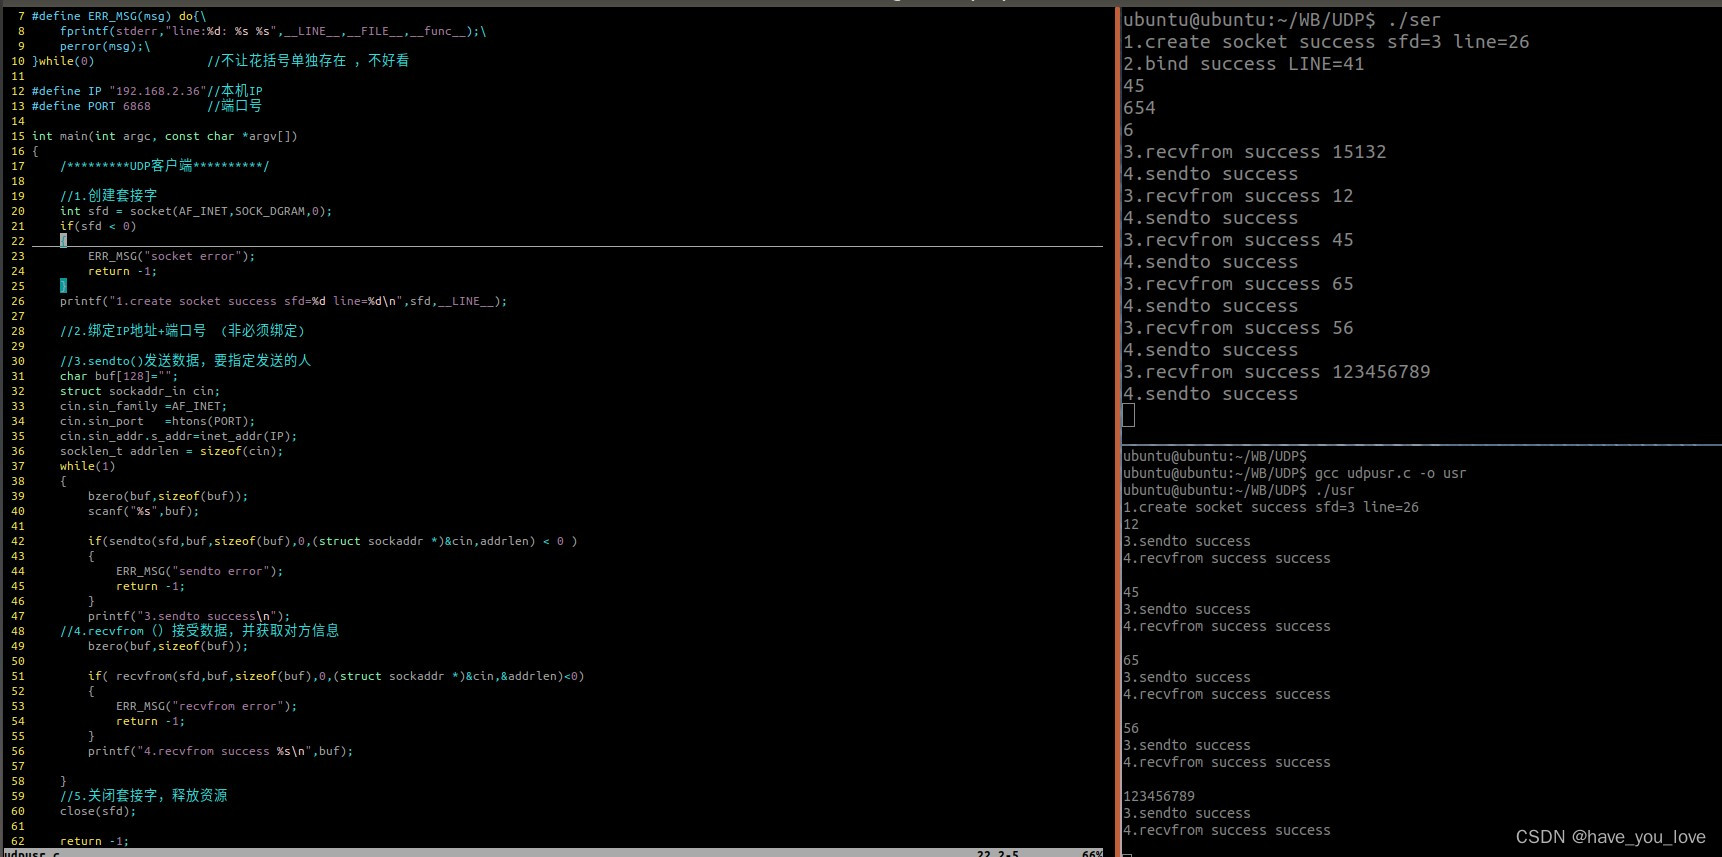Click the 'scanf("%s",buf);' line
The width and height of the screenshot is (1722, 857).
click(143, 511)
